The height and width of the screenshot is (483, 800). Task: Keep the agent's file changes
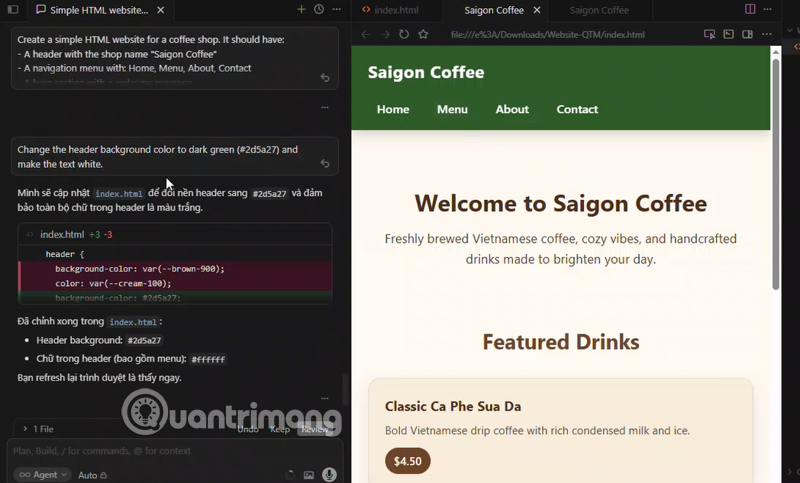(280, 429)
